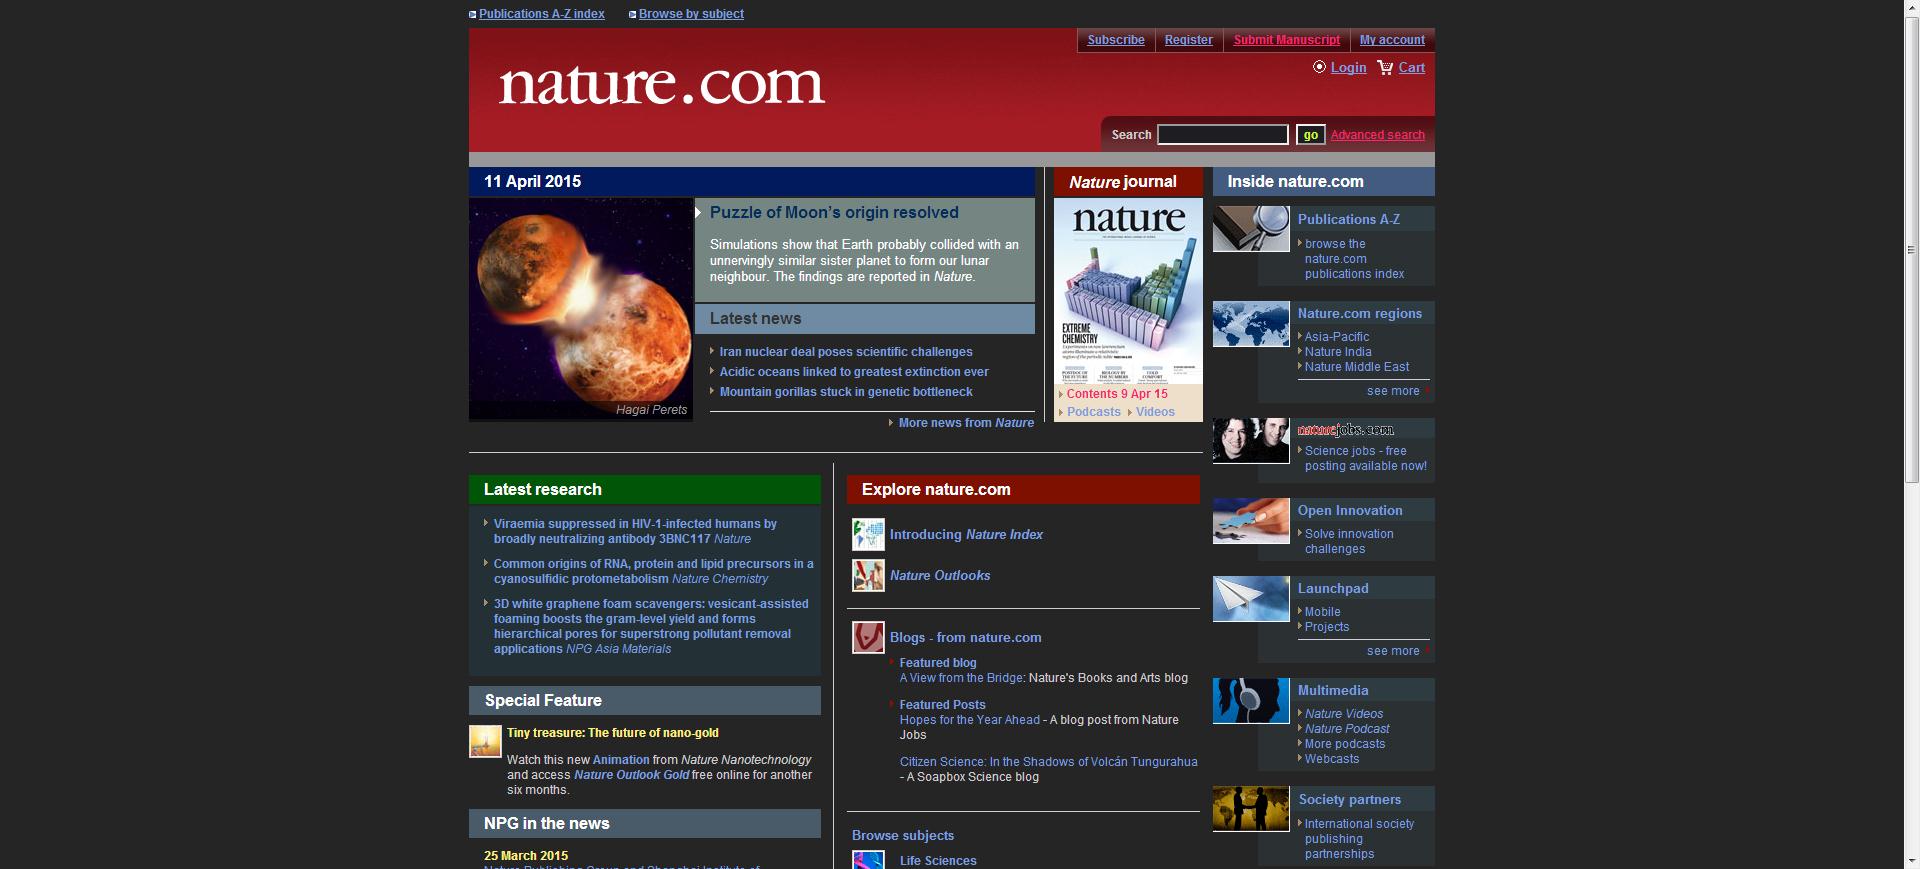
Task: Click the Society partners handshake thumbnail
Action: tap(1251, 809)
